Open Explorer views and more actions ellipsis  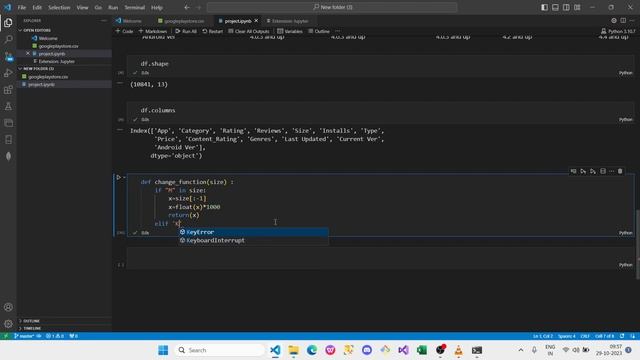103,20
